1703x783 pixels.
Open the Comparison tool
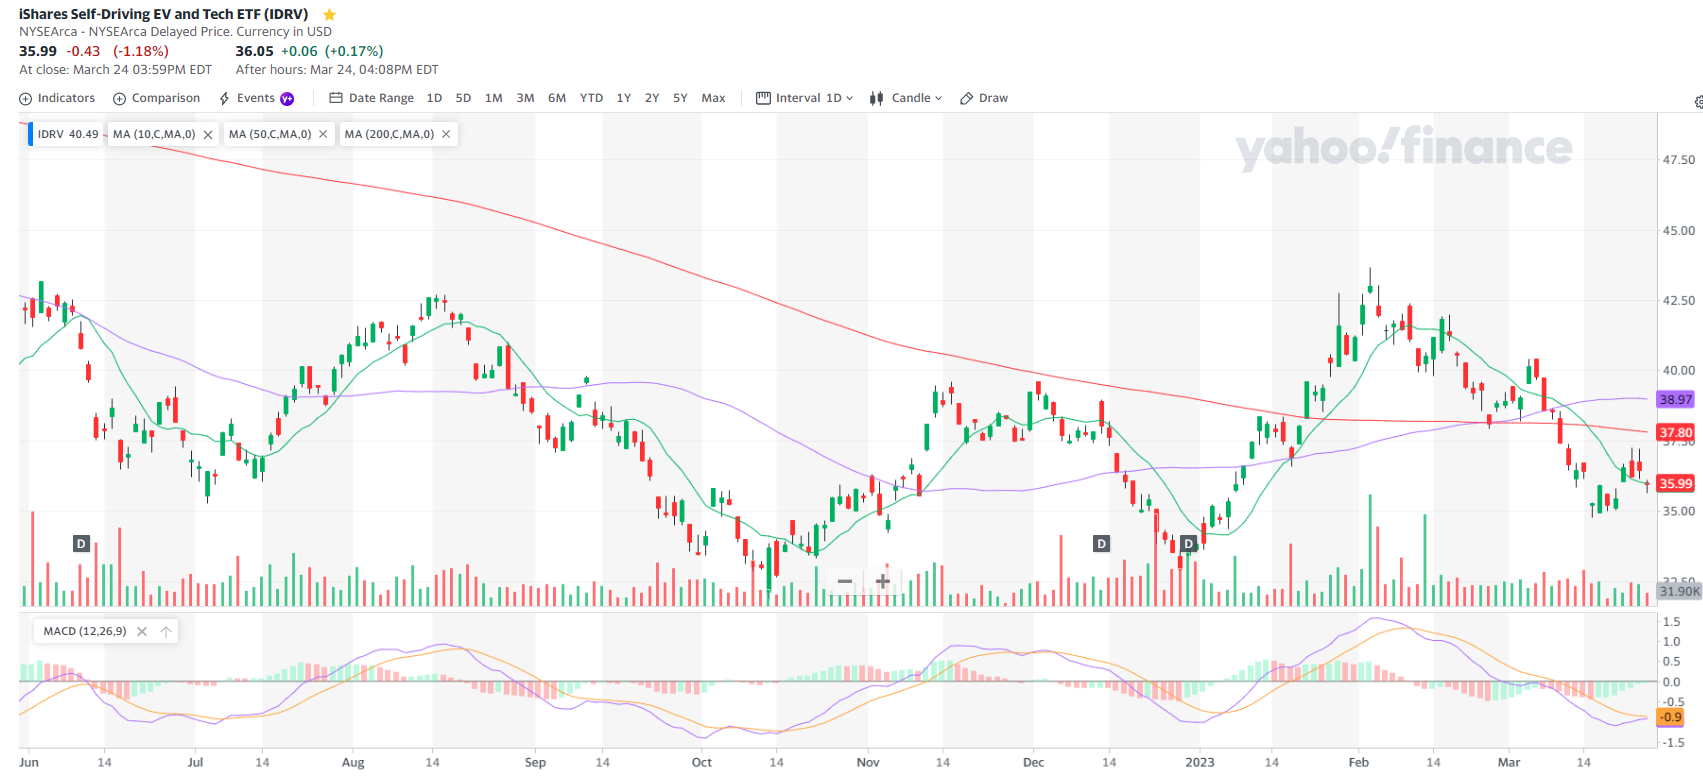(156, 98)
